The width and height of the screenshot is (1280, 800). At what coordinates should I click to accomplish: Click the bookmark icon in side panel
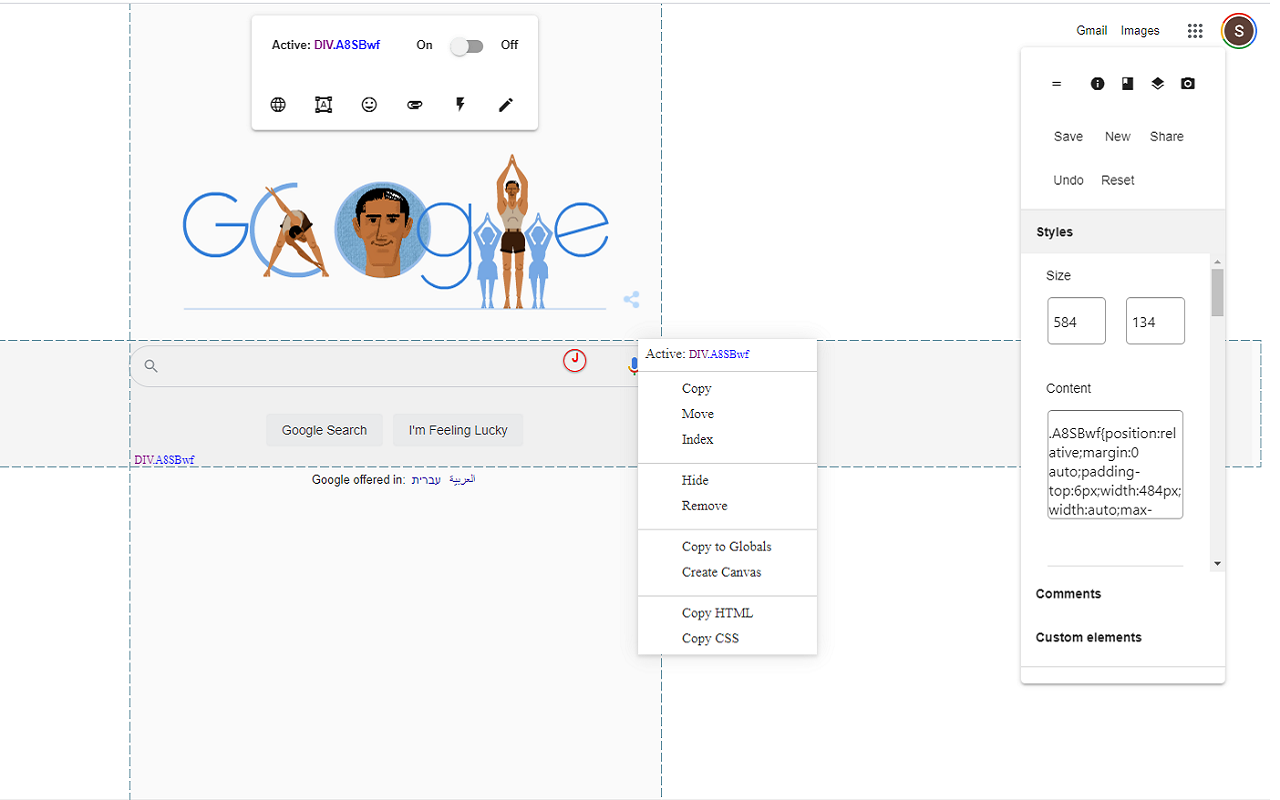pos(1127,84)
